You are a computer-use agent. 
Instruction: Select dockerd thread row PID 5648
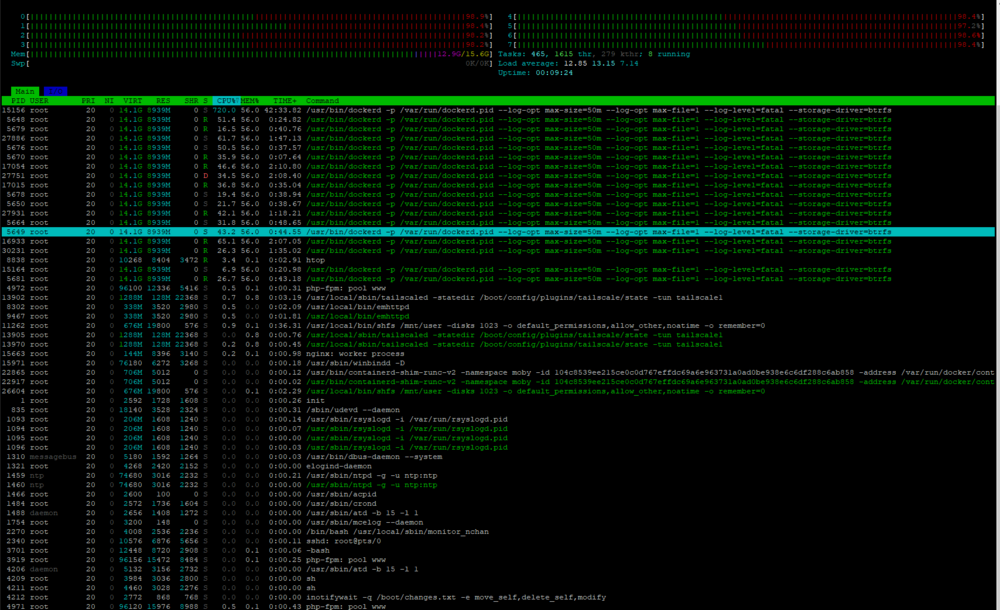click(x=497, y=119)
